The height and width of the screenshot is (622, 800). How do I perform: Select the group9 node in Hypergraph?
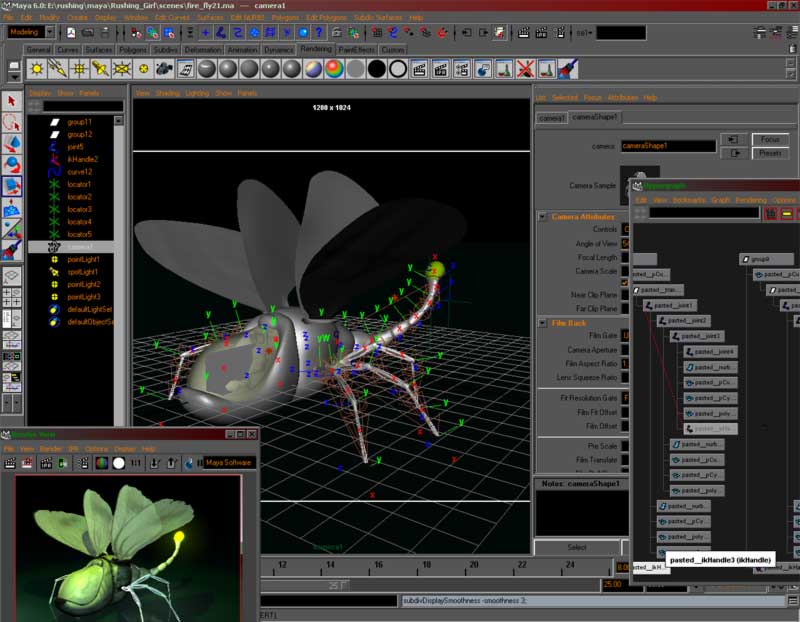pos(767,259)
